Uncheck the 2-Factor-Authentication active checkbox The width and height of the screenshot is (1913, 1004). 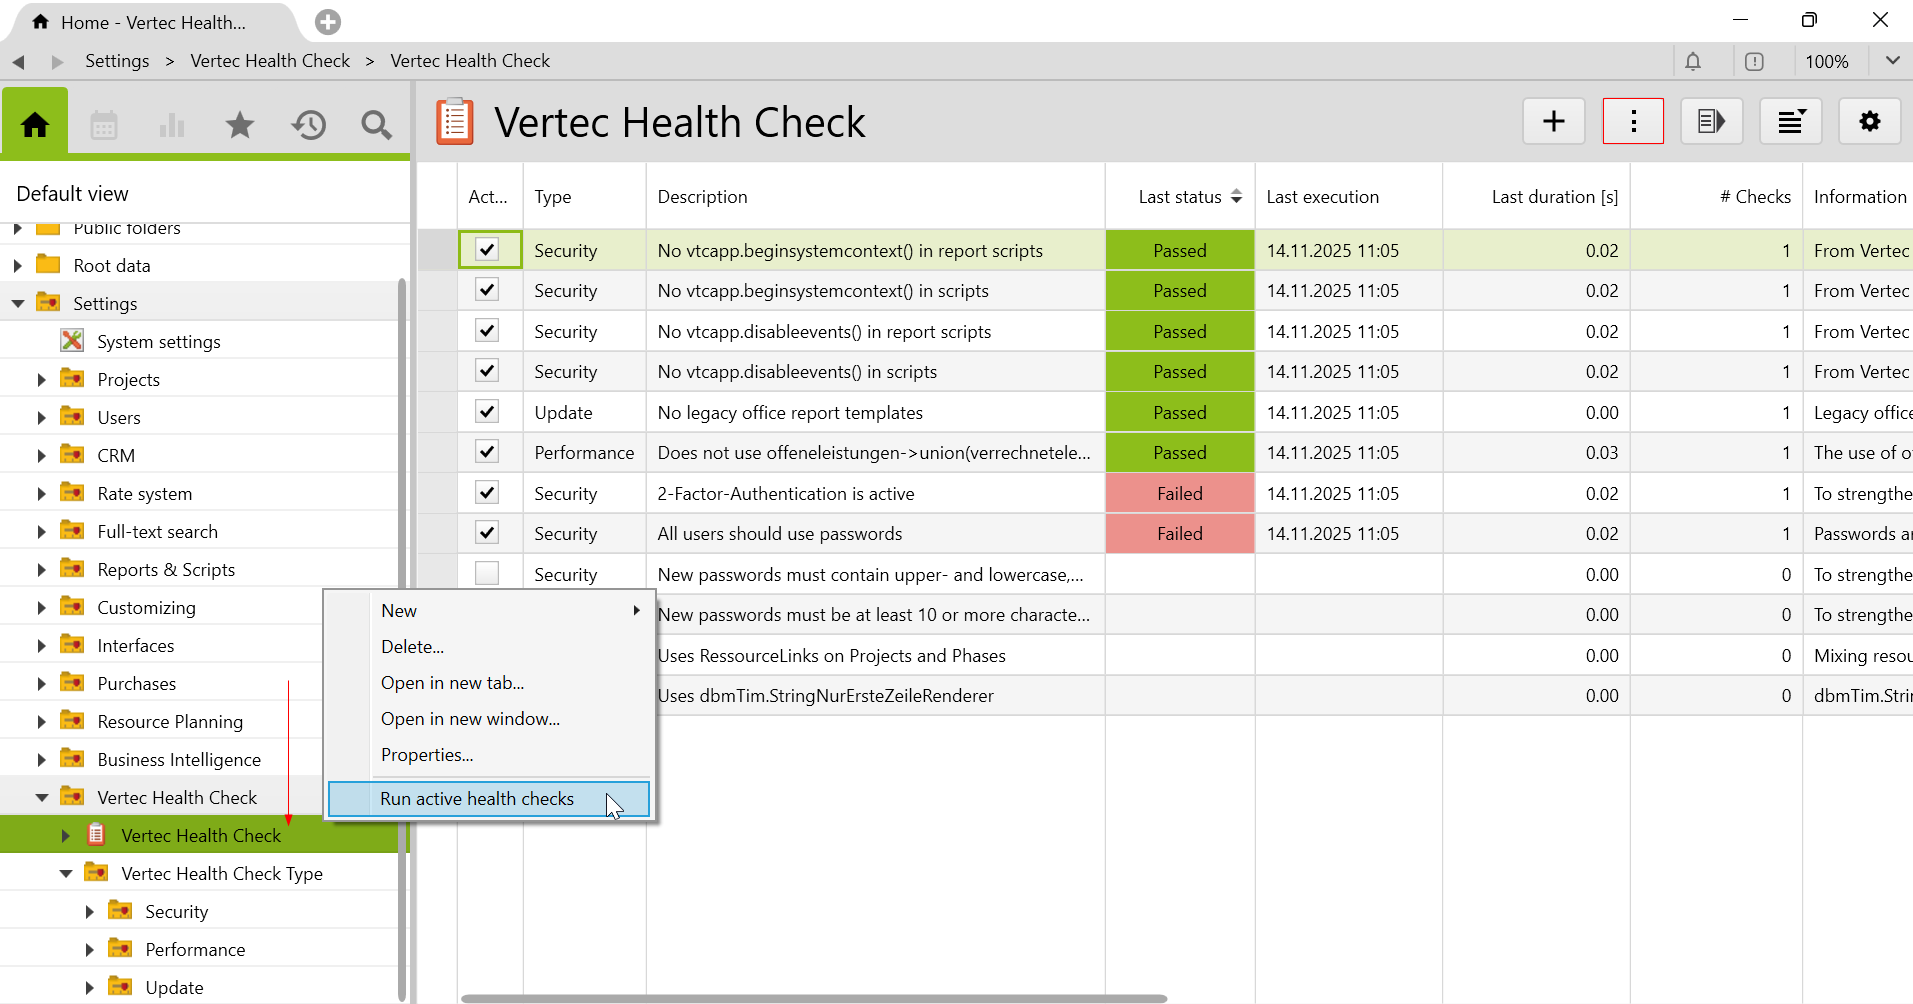(x=487, y=493)
